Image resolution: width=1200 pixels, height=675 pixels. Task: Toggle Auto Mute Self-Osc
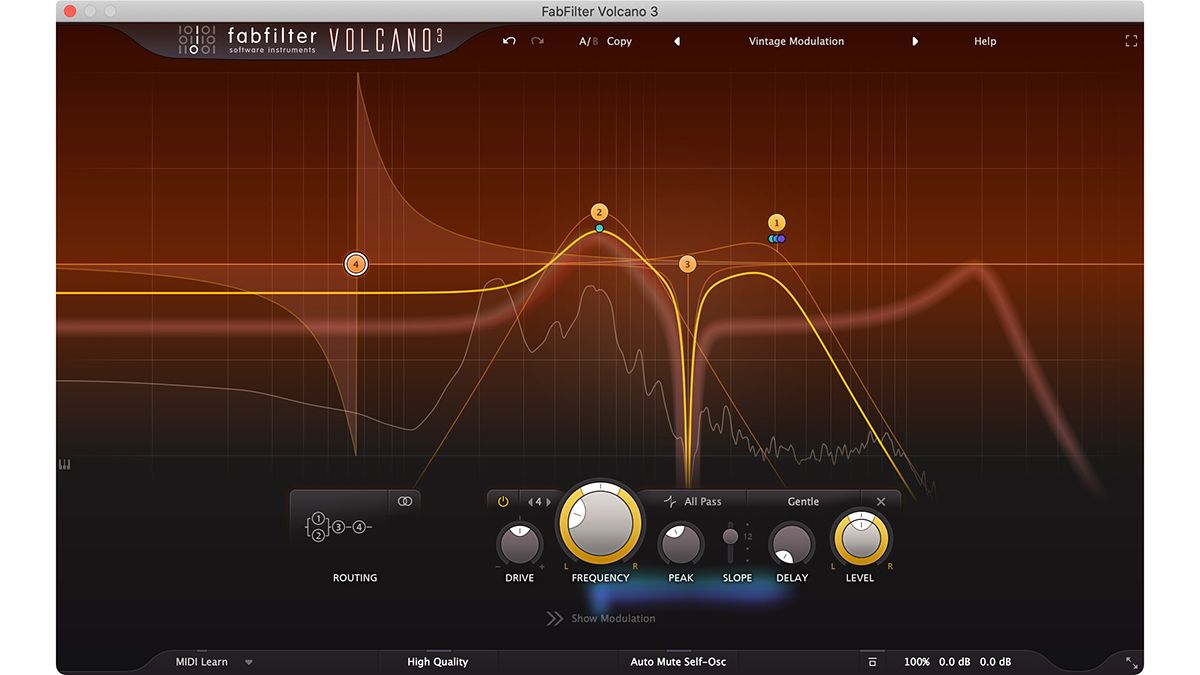point(678,662)
